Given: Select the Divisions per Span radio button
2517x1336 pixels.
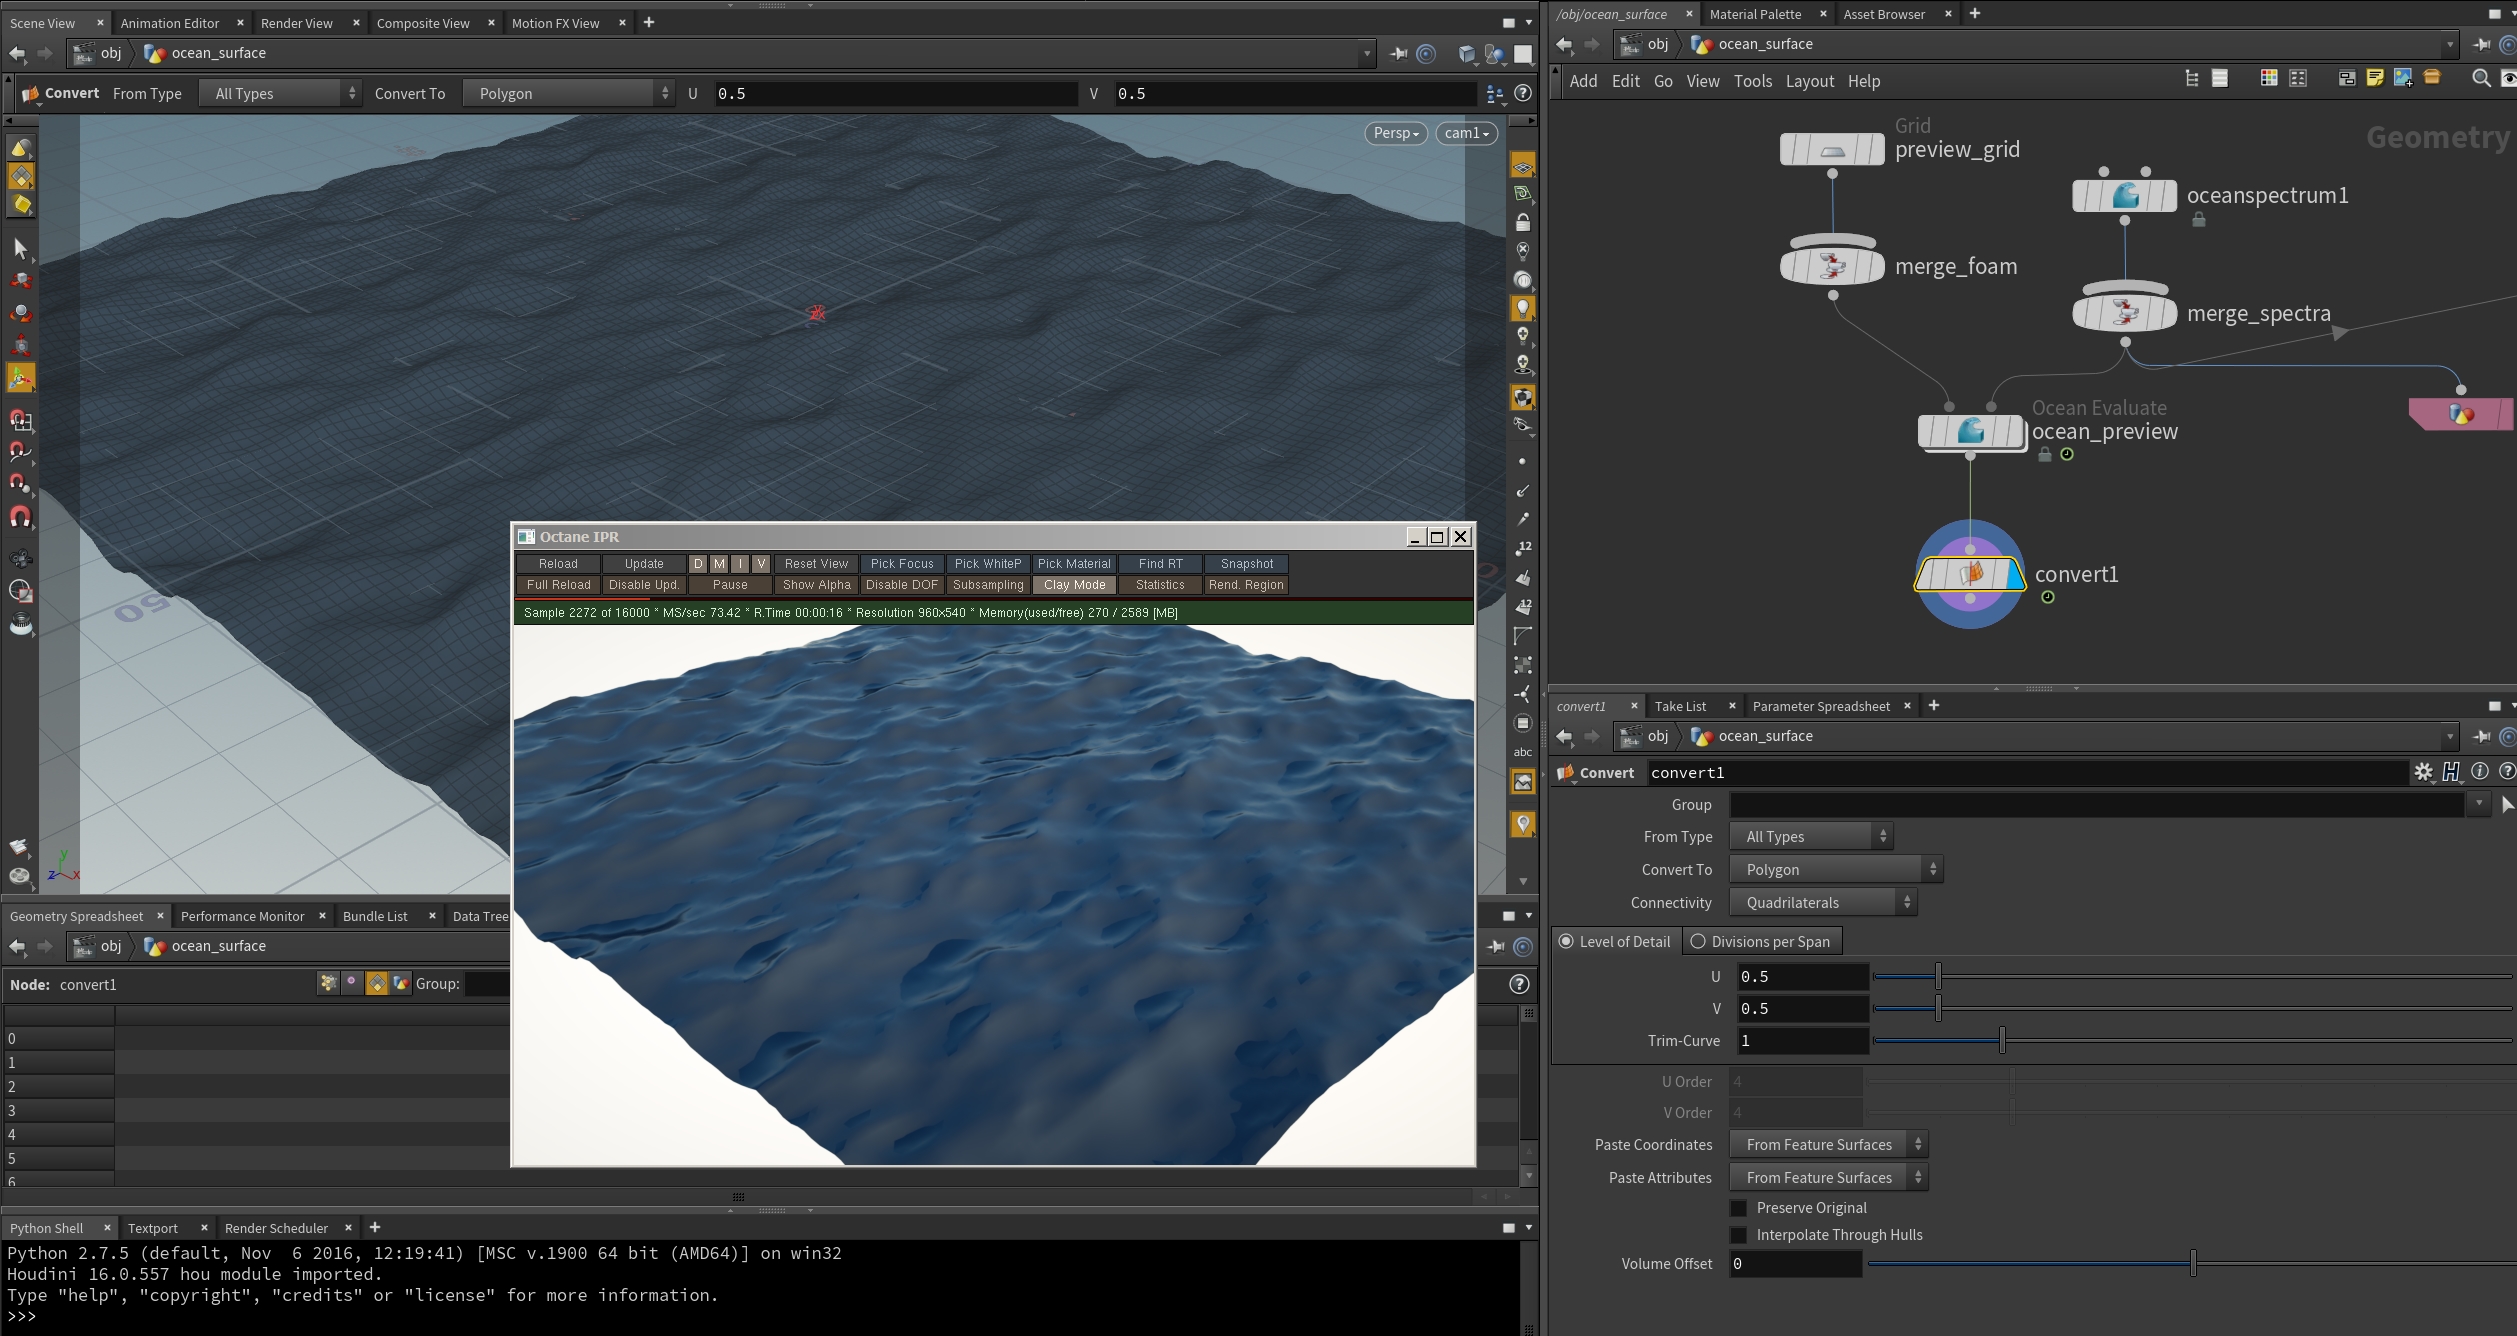Looking at the screenshot, I should (x=1698, y=942).
